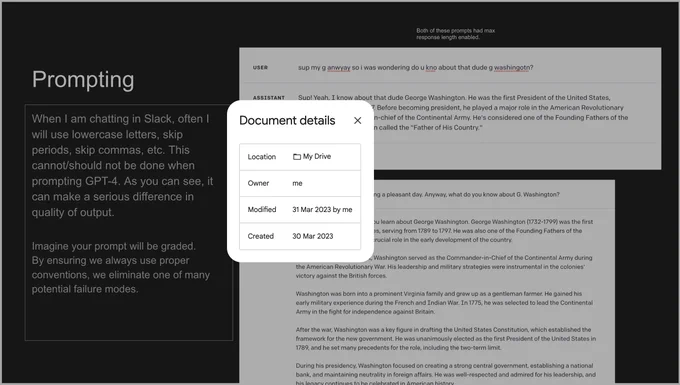Screen dimensions: 680x385
Task: Click the 'During his presidency, Washington focused' paragraph
Action: click(x=446, y=374)
